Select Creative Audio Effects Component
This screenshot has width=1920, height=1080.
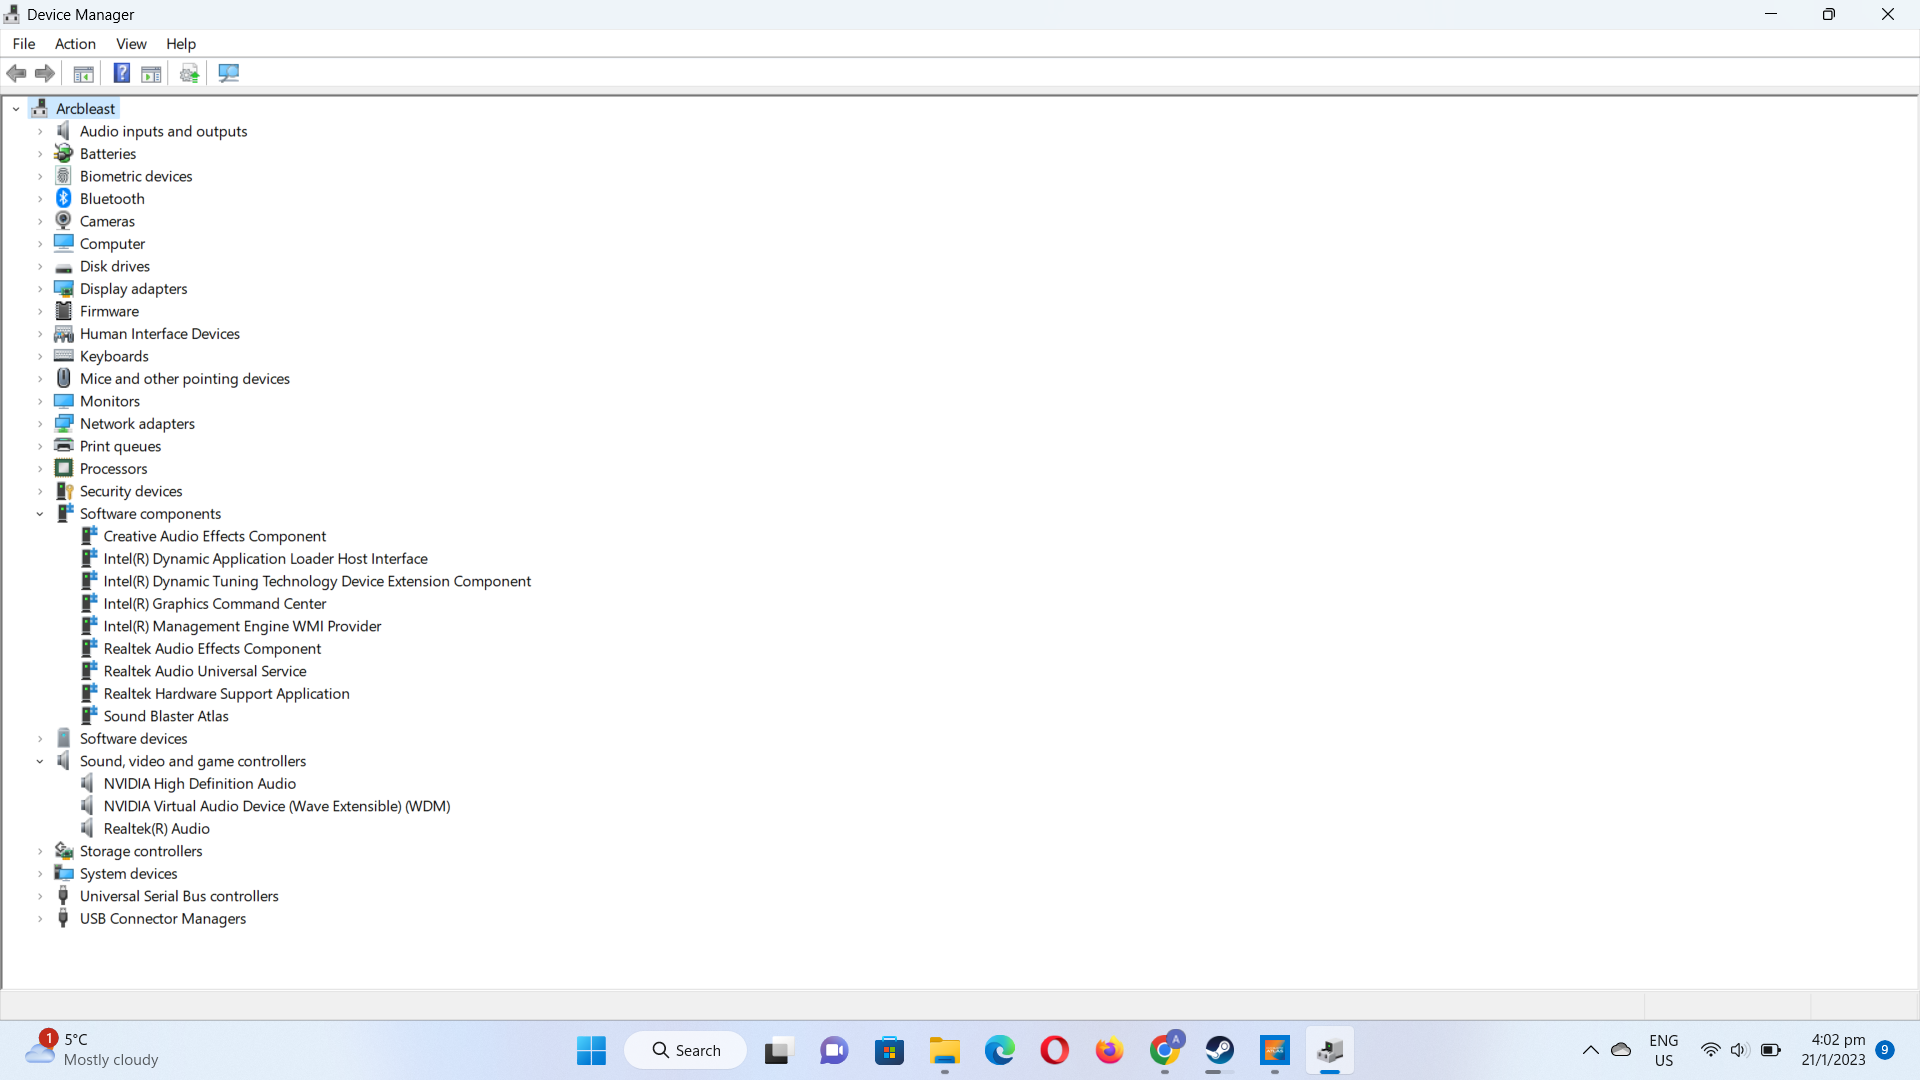pos(215,536)
